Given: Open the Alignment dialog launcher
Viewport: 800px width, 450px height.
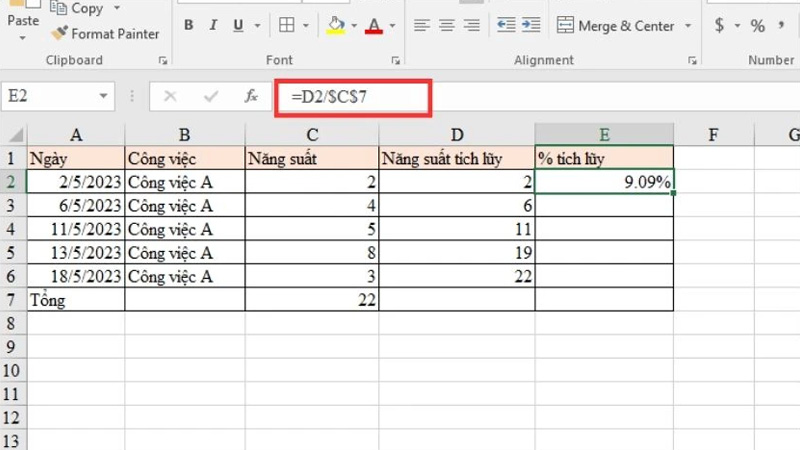Looking at the screenshot, I should pyautogui.click(x=692, y=61).
